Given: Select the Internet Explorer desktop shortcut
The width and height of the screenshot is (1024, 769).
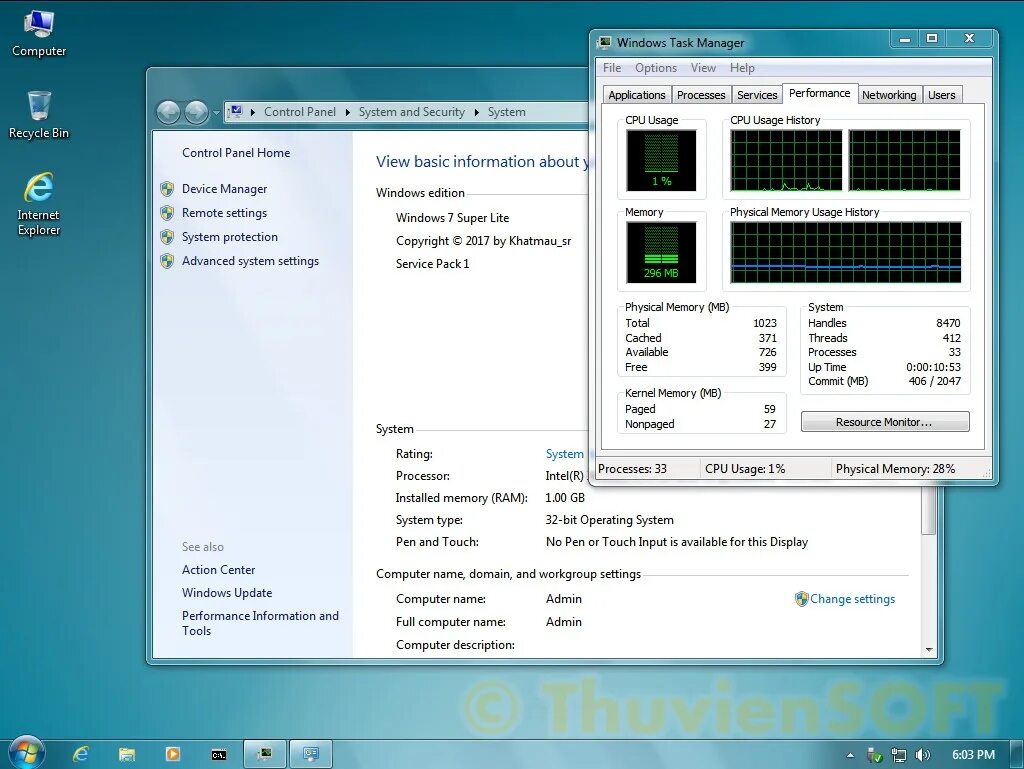Looking at the screenshot, I should pos(39,204).
